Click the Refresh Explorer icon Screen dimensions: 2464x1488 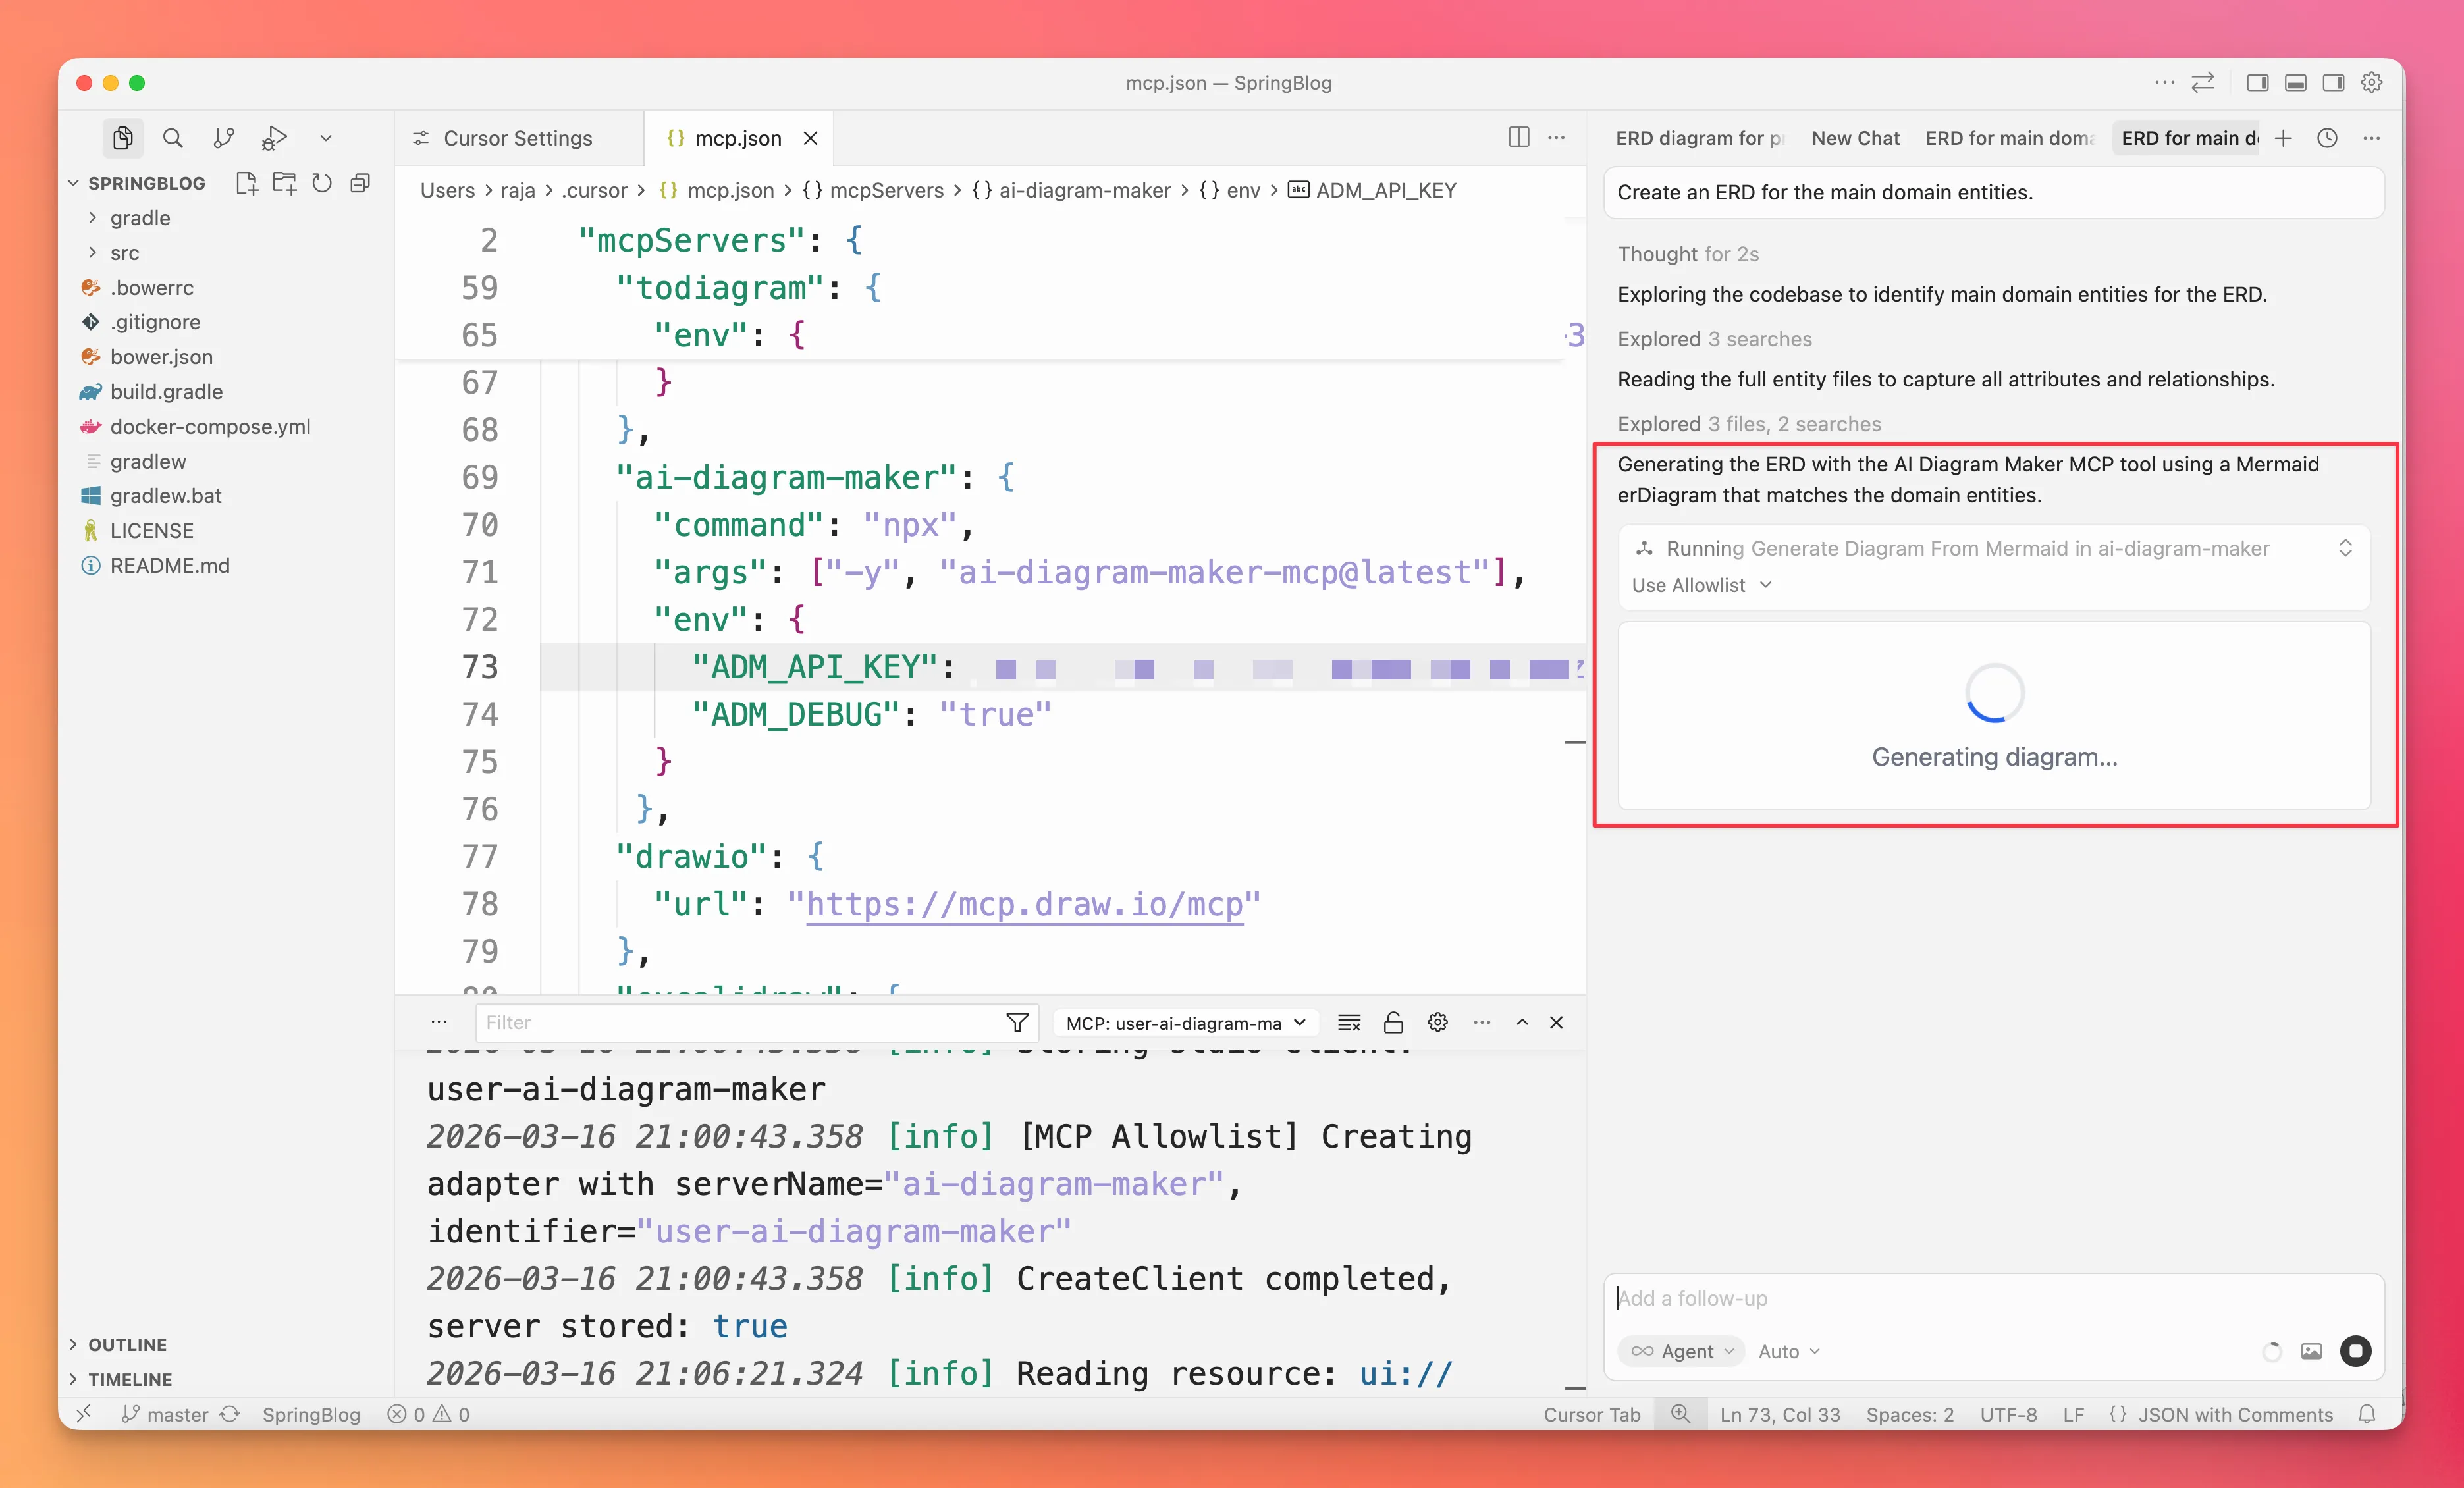pos(322,183)
